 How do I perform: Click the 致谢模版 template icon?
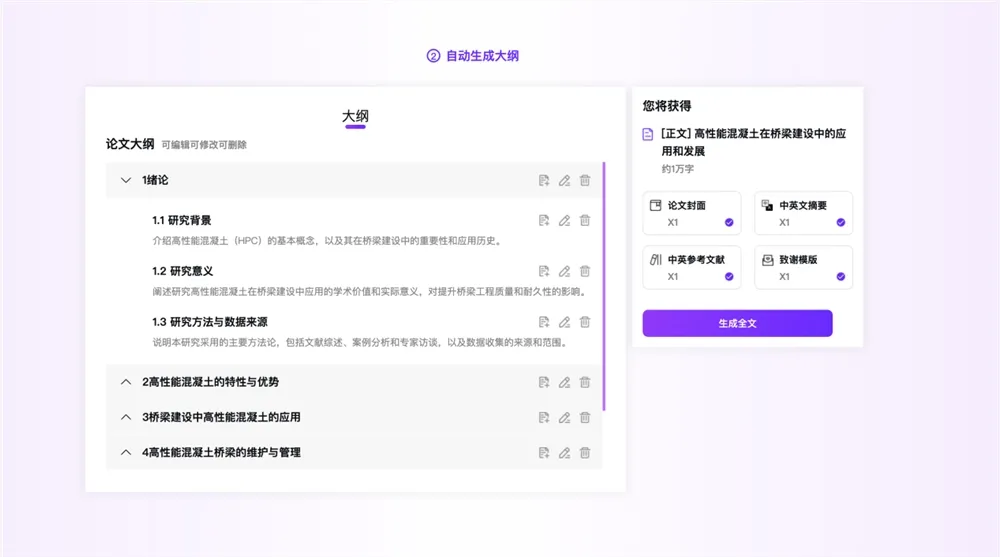767,260
